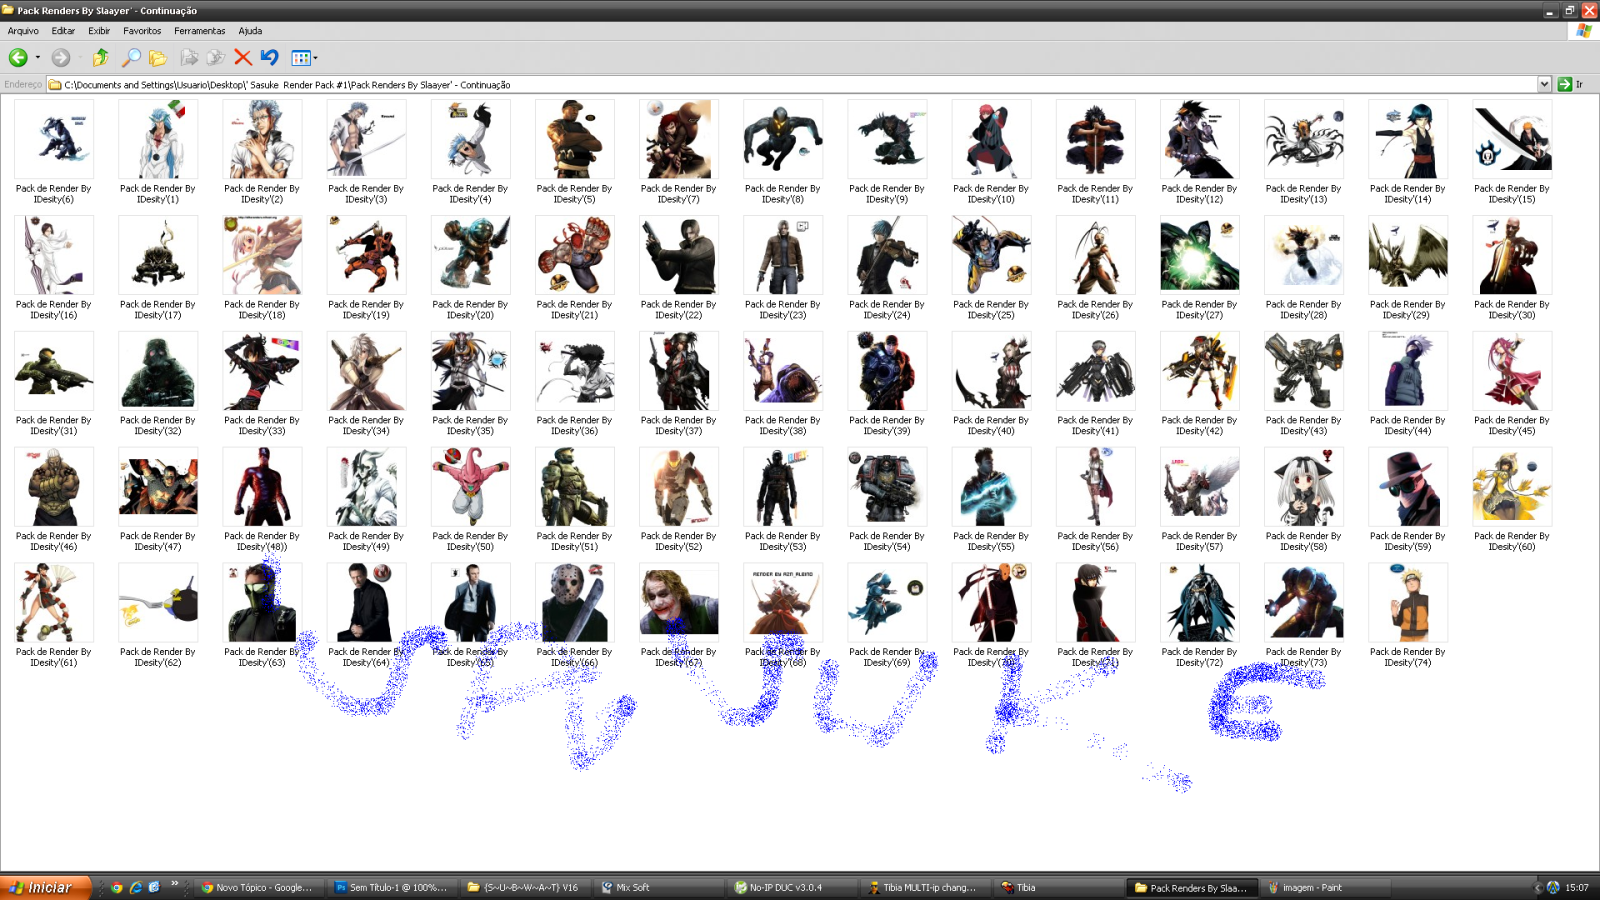Image resolution: width=1600 pixels, height=900 pixels.
Task: Open the Ajuda menu
Action: [x=250, y=31]
